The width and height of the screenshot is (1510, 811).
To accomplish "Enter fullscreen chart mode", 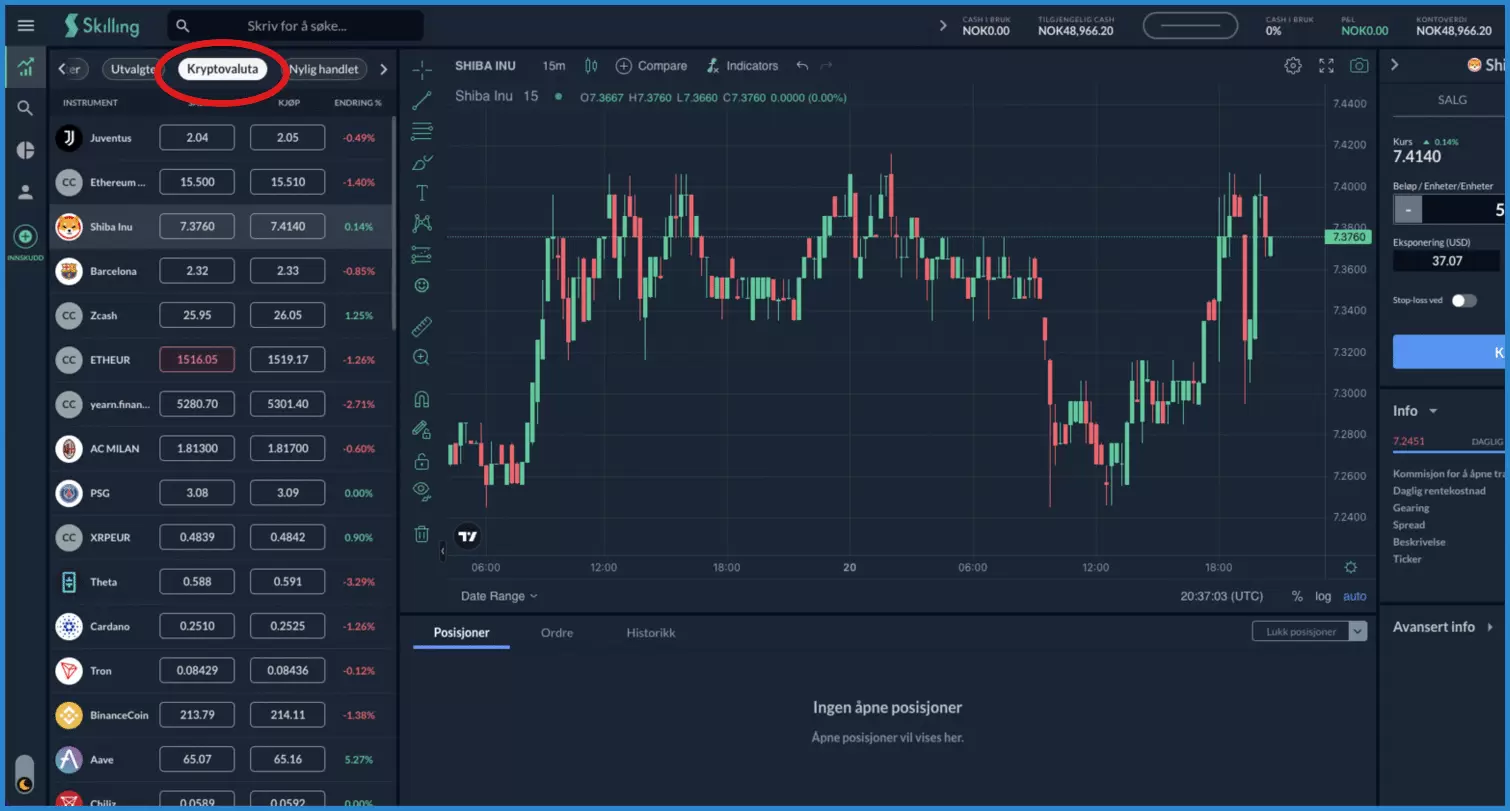I will 1326,66.
